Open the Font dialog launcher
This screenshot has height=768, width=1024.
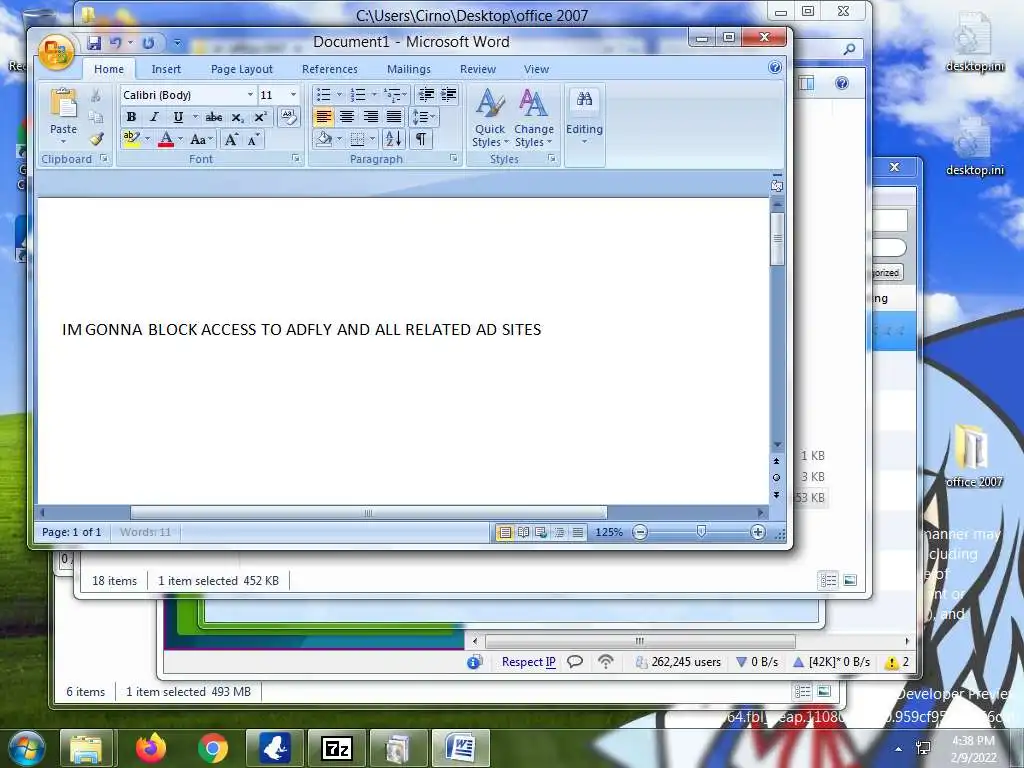pos(296,159)
